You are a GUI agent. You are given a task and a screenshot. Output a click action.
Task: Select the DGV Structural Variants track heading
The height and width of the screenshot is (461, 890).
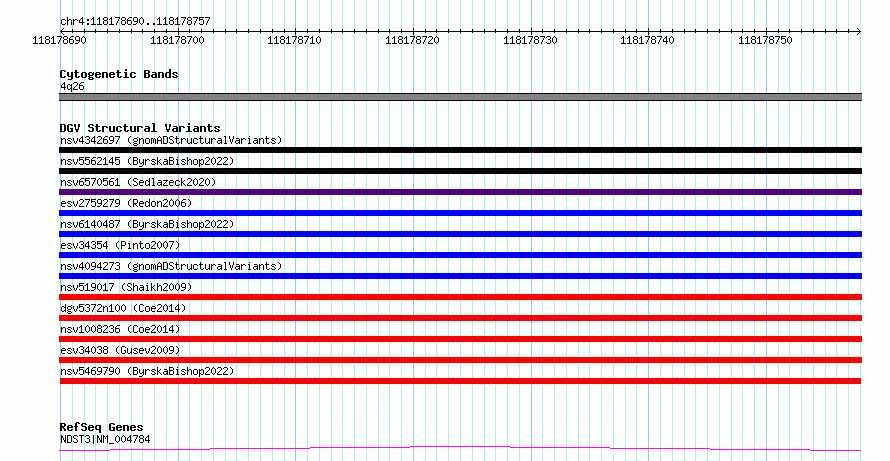pos(140,128)
